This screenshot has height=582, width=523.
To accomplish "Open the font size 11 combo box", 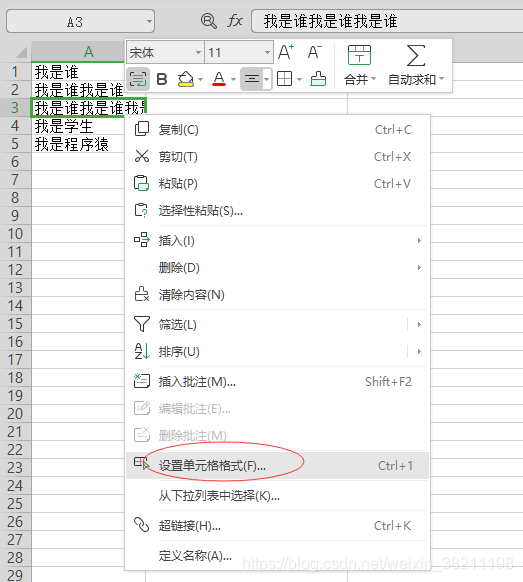I will pyautogui.click(x=239, y=52).
